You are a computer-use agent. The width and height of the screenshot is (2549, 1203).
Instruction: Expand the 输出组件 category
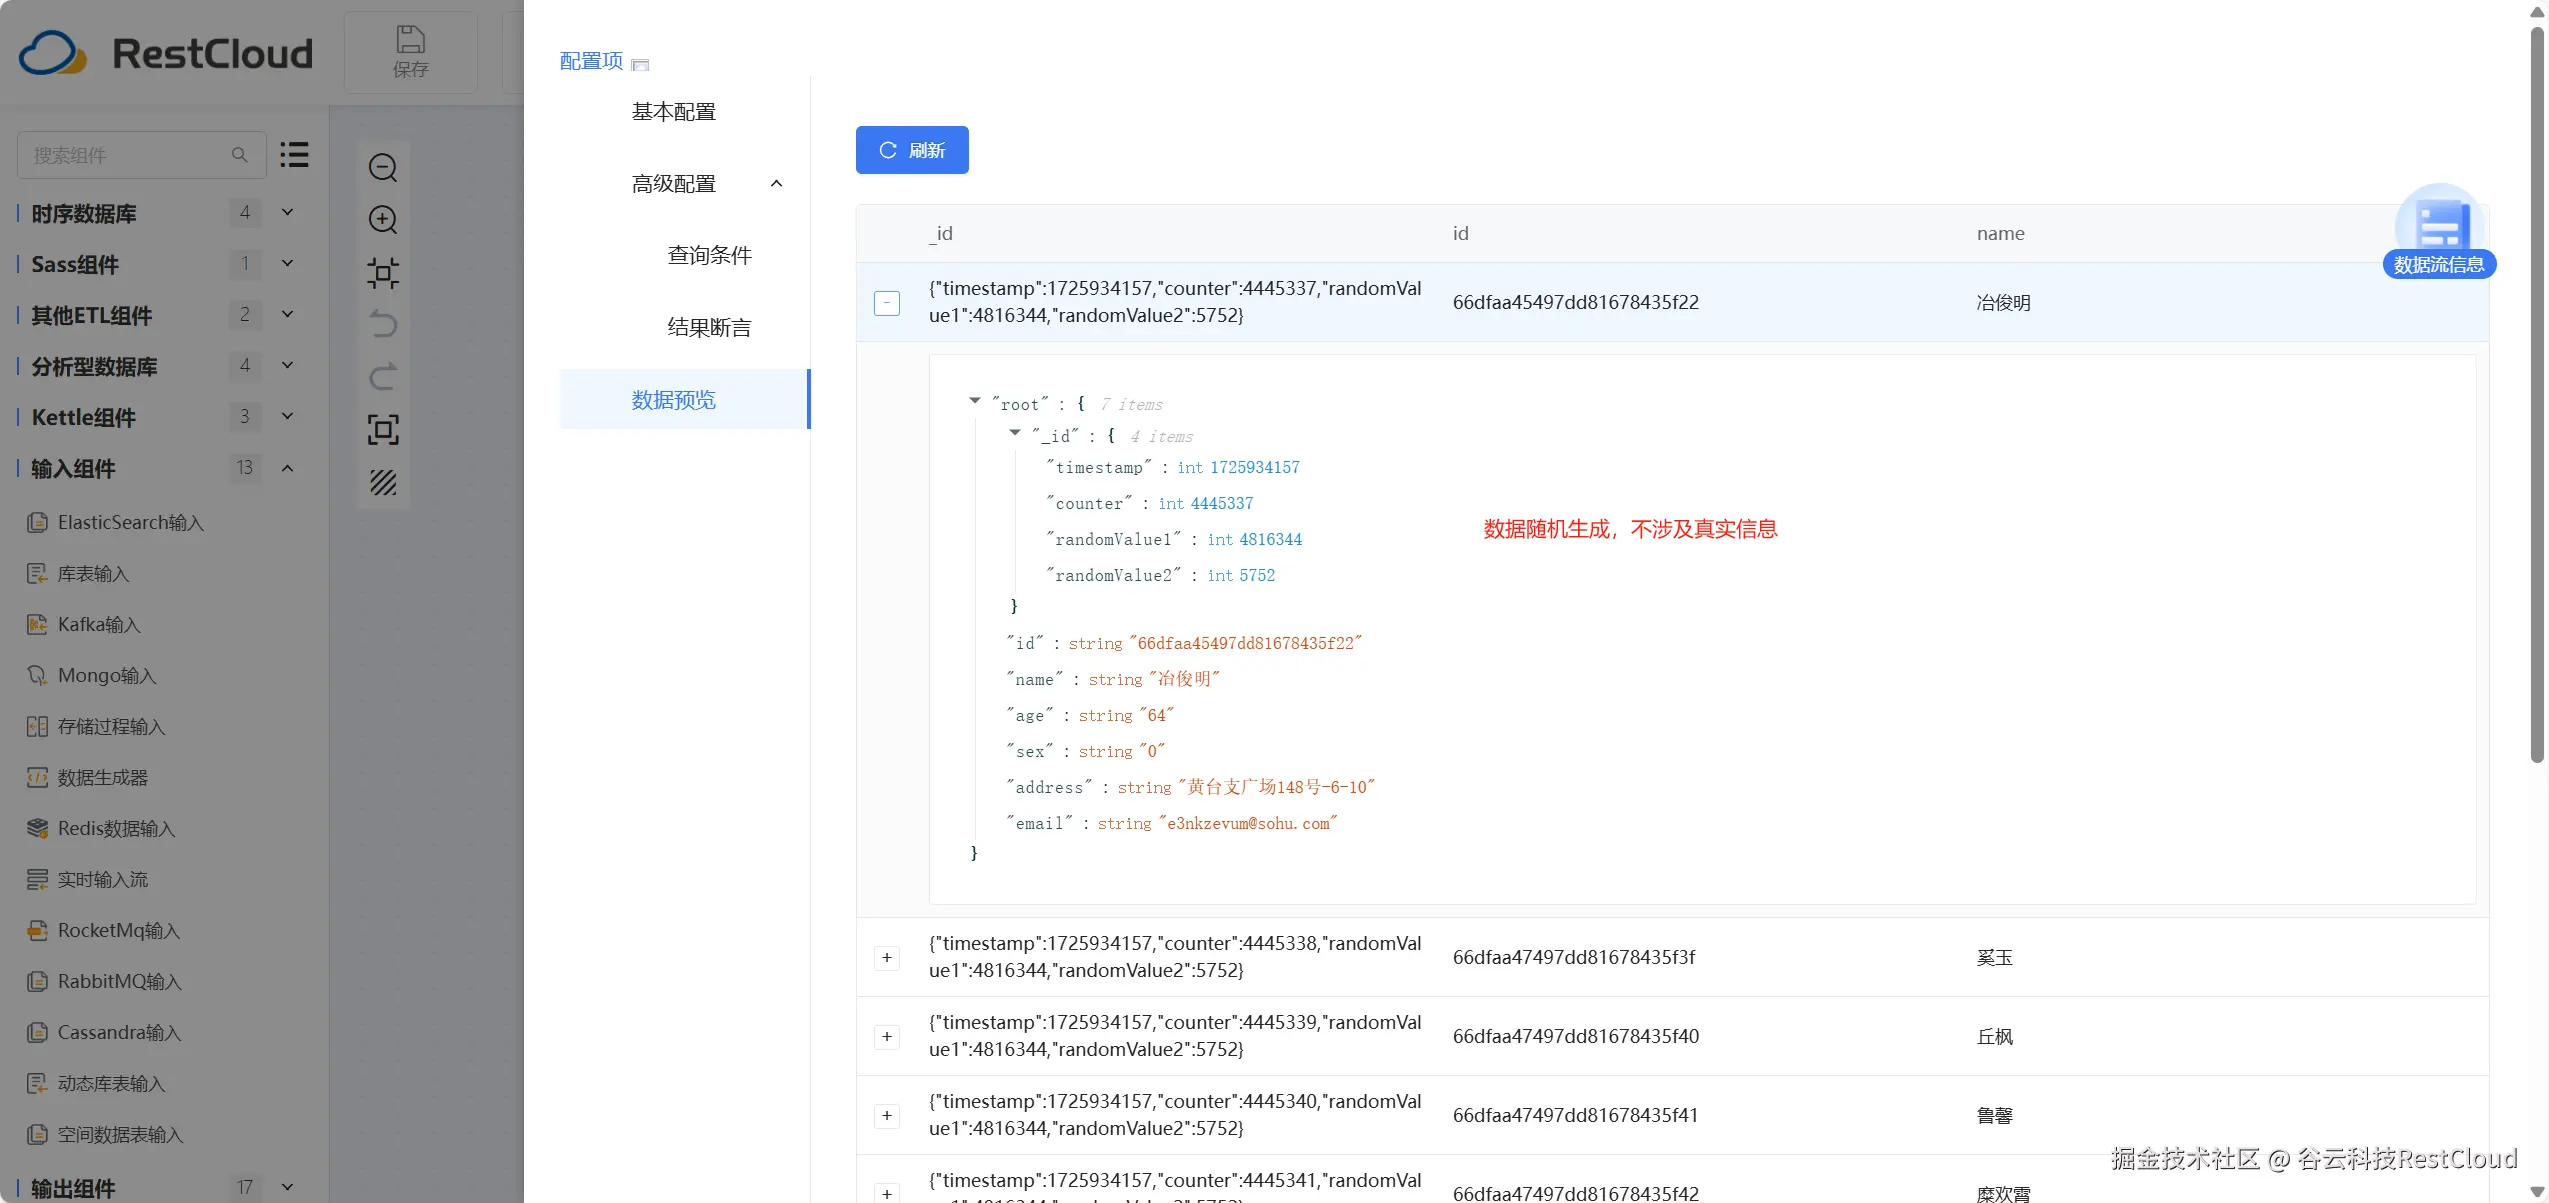[287, 1187]
